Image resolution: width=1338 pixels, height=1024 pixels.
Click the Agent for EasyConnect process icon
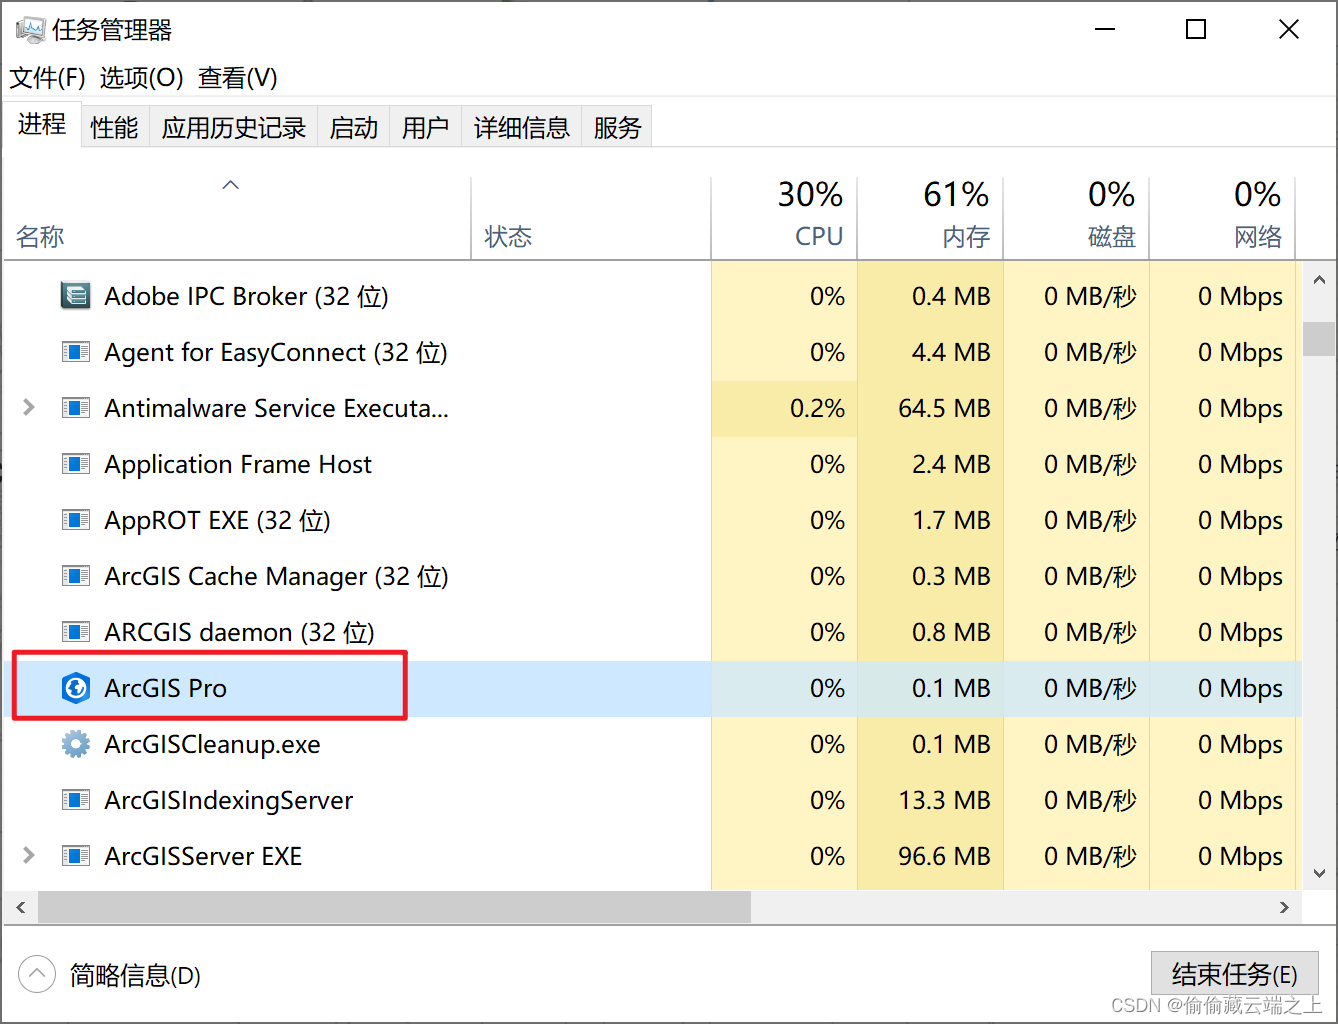coord(76,352)
